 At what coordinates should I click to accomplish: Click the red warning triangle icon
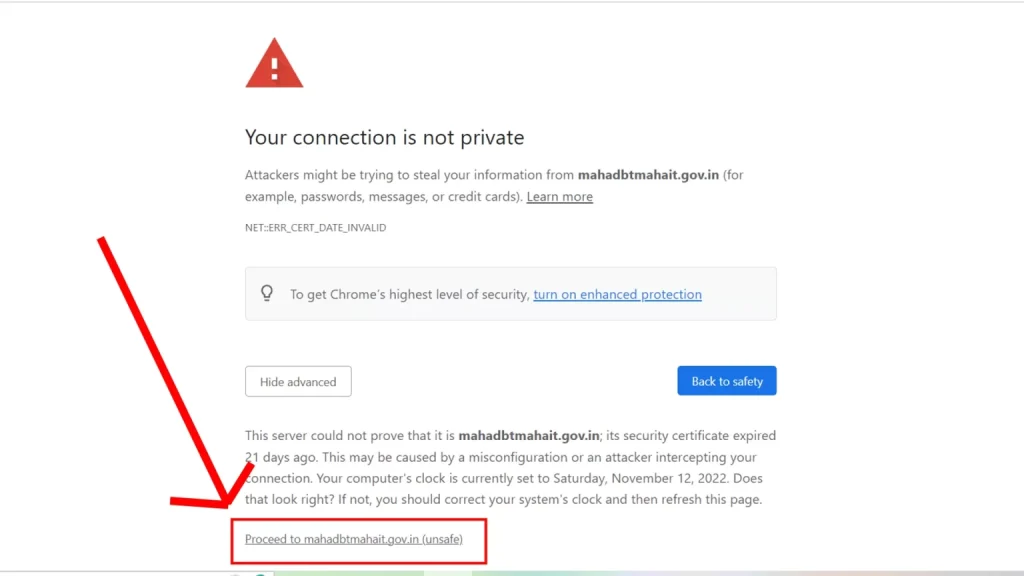point(274,63)
